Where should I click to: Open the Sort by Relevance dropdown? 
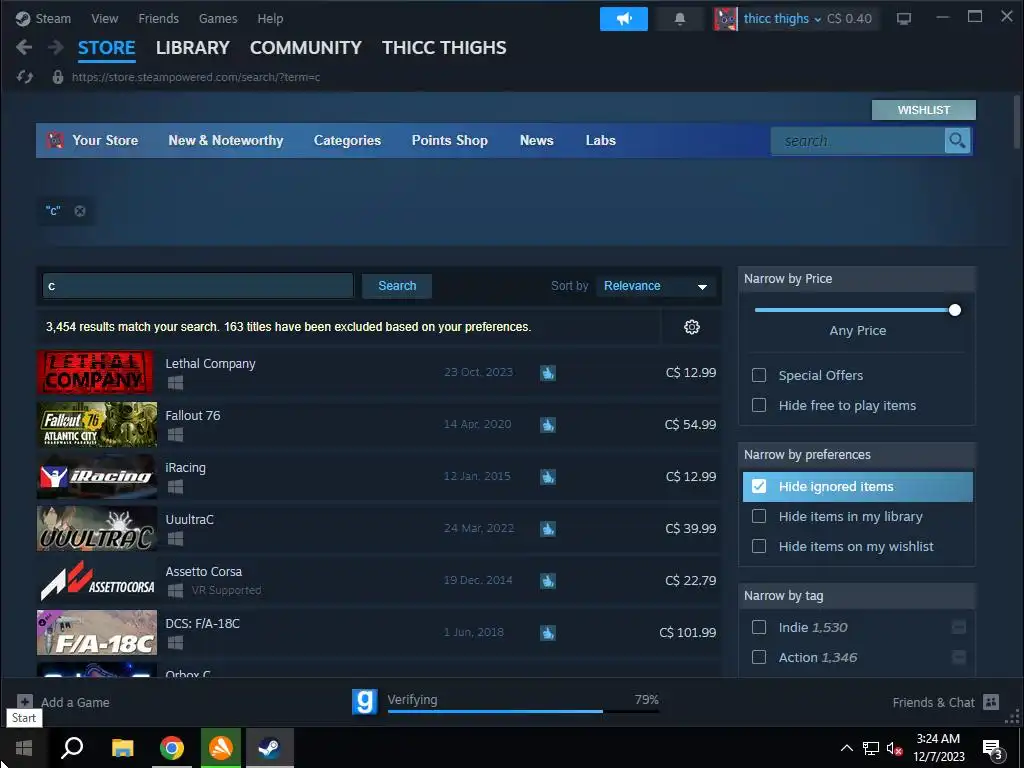pos(656,286)
